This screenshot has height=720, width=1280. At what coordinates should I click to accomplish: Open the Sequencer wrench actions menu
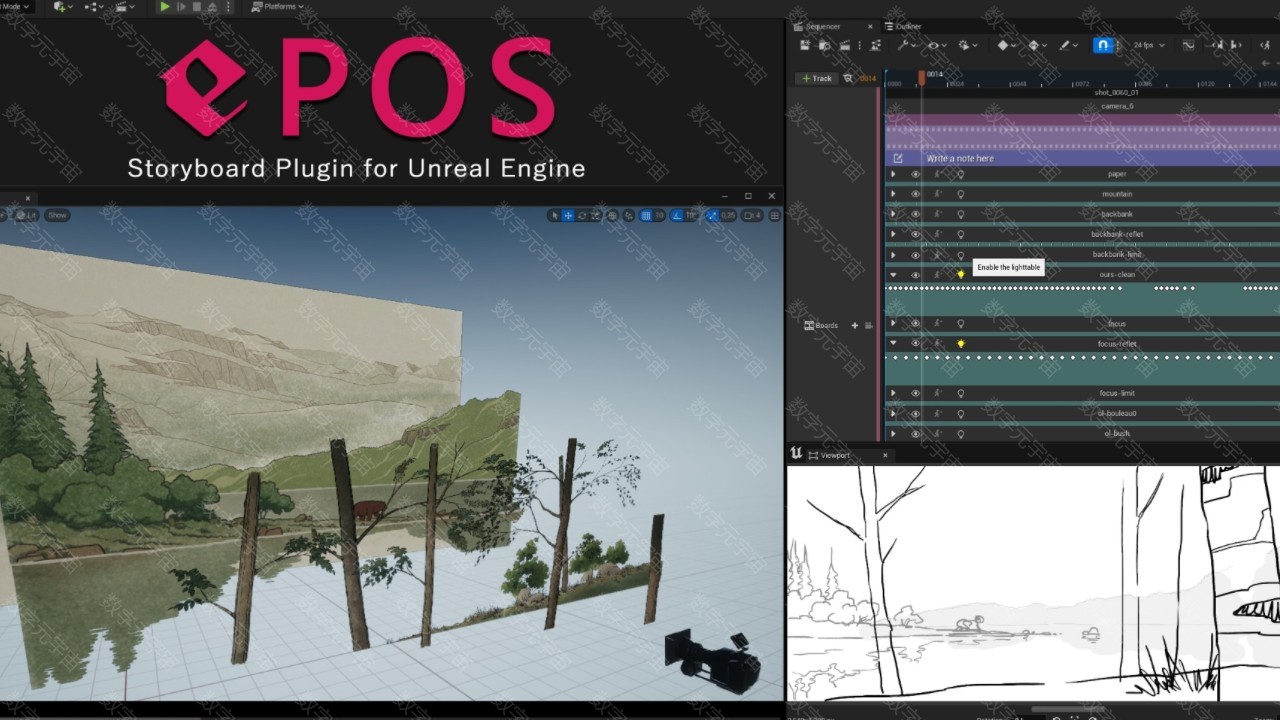[906, 45]
